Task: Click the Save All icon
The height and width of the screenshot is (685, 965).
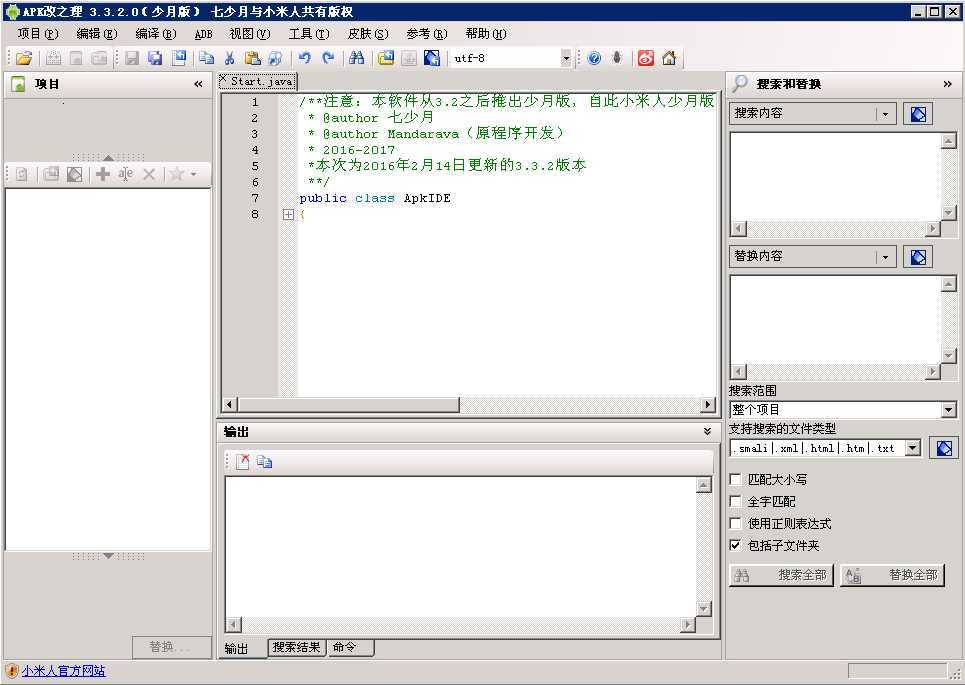Action: click(x=155, y=57)
